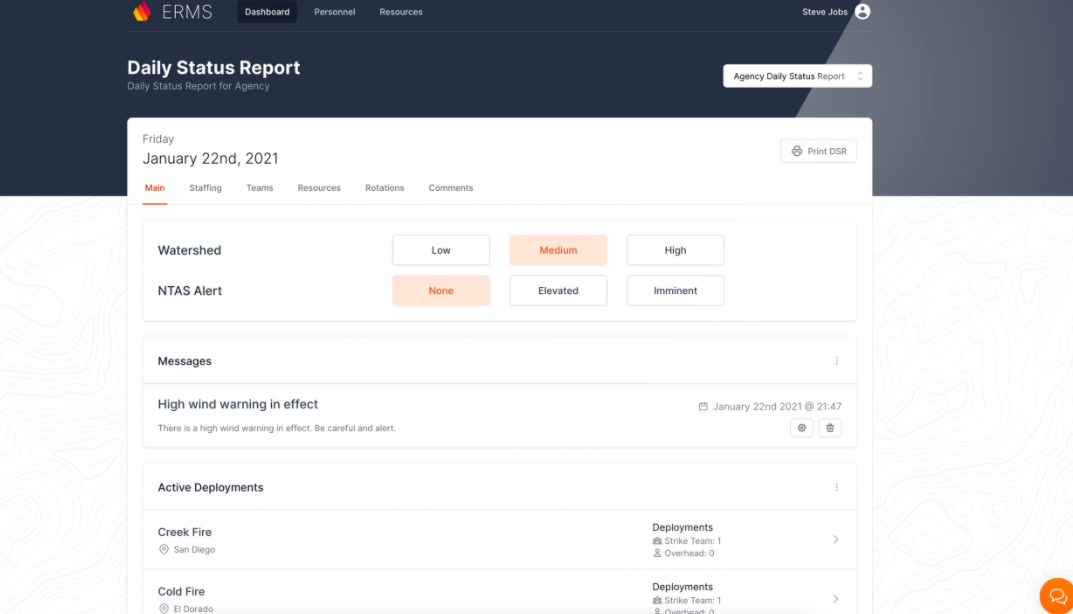Open the Messages overflow menu
The height and width of the screenshot is (614, 1073).
pos(837,361)
